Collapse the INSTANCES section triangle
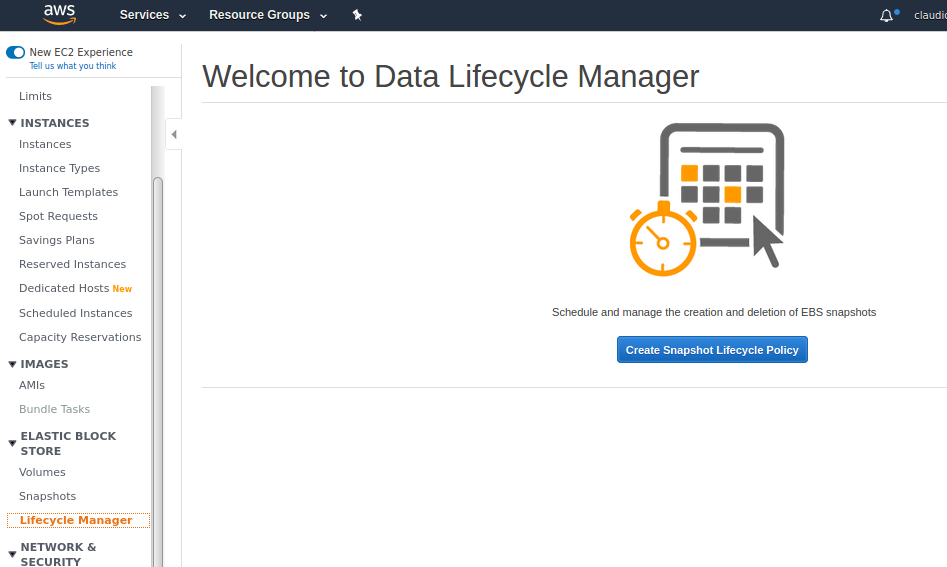The width and height of the screenshot is (947, 567). 12,123
